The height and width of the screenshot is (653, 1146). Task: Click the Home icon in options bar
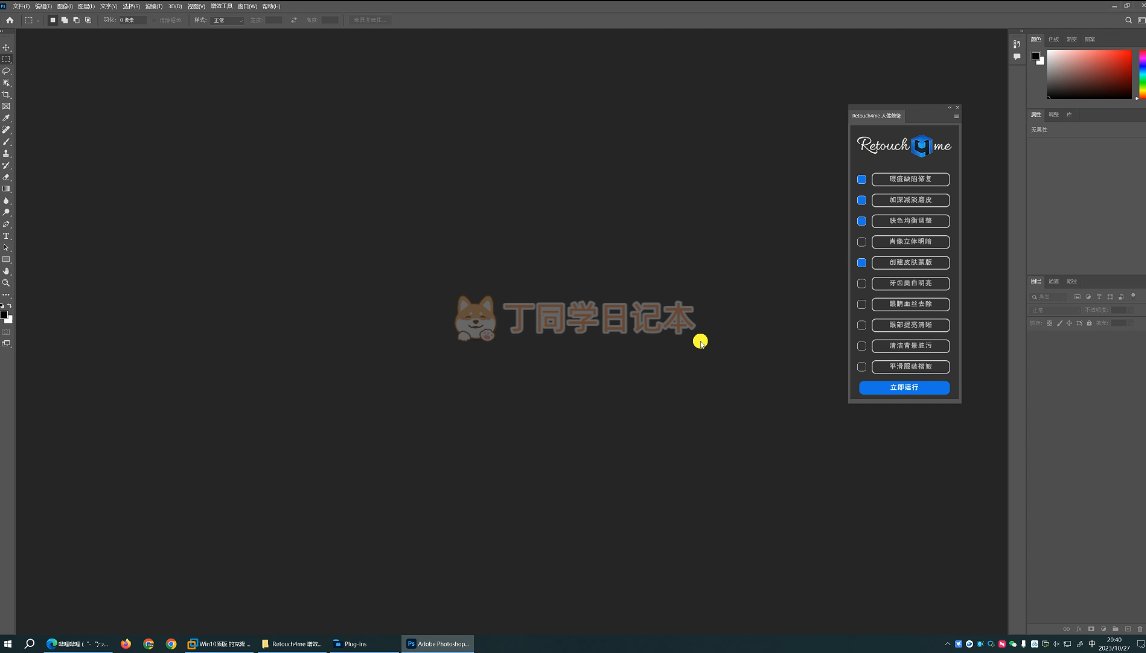[10, 20]
